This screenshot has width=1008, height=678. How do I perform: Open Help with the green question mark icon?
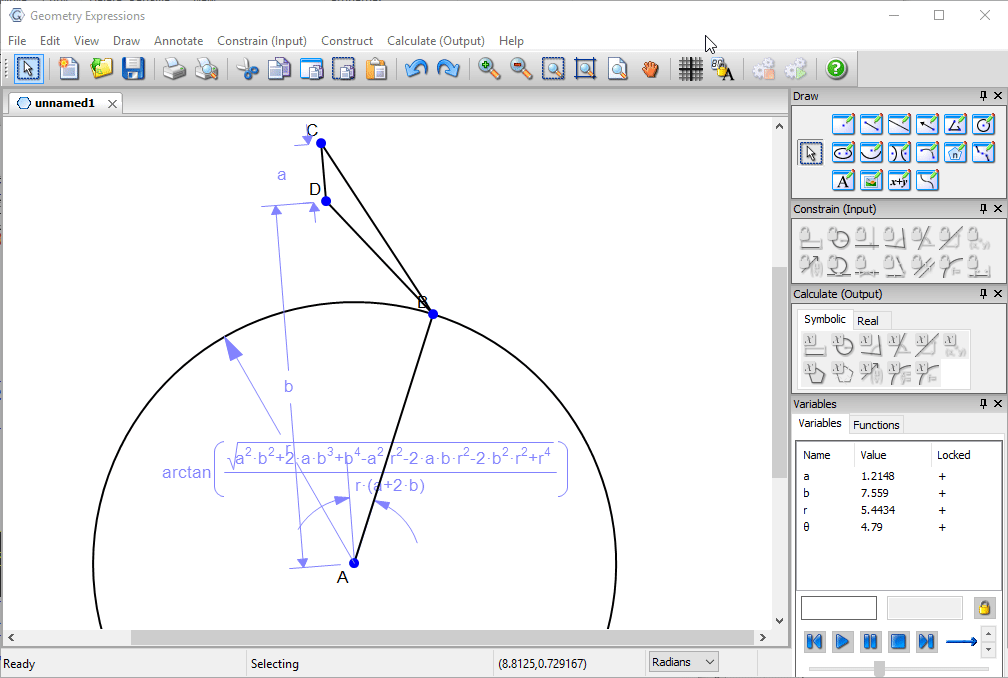[836, 69]
